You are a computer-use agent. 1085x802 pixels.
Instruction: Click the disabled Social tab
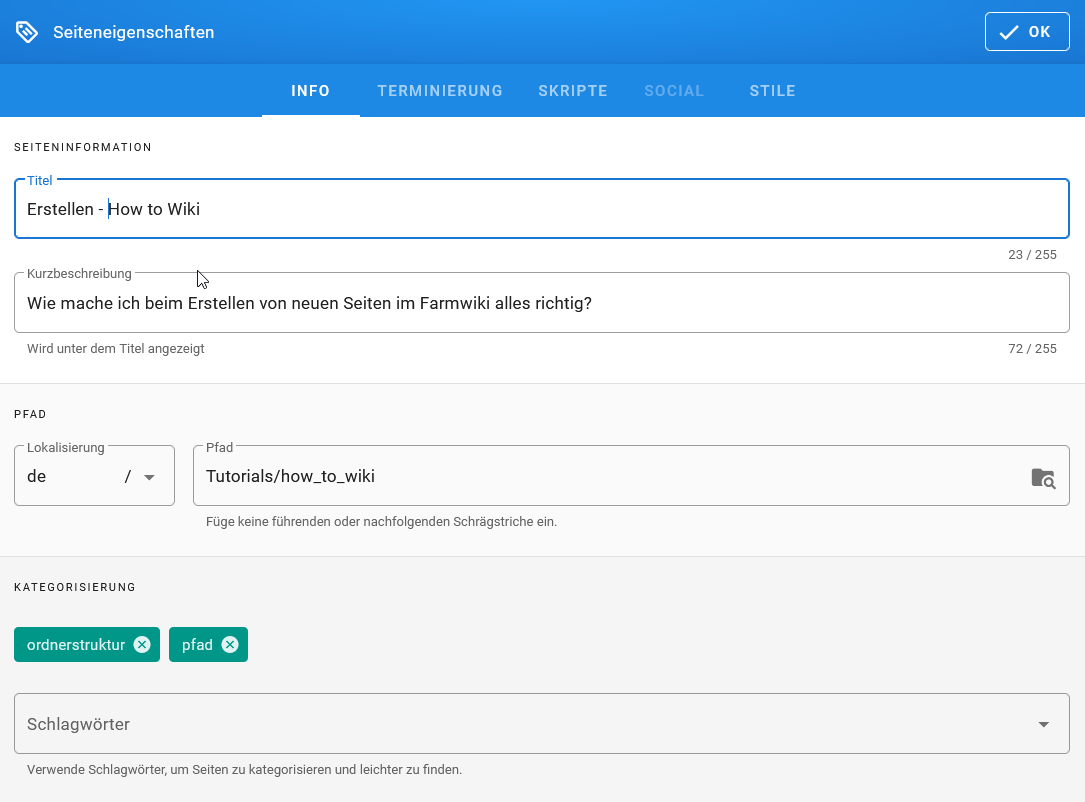click(x=674, y=91)
